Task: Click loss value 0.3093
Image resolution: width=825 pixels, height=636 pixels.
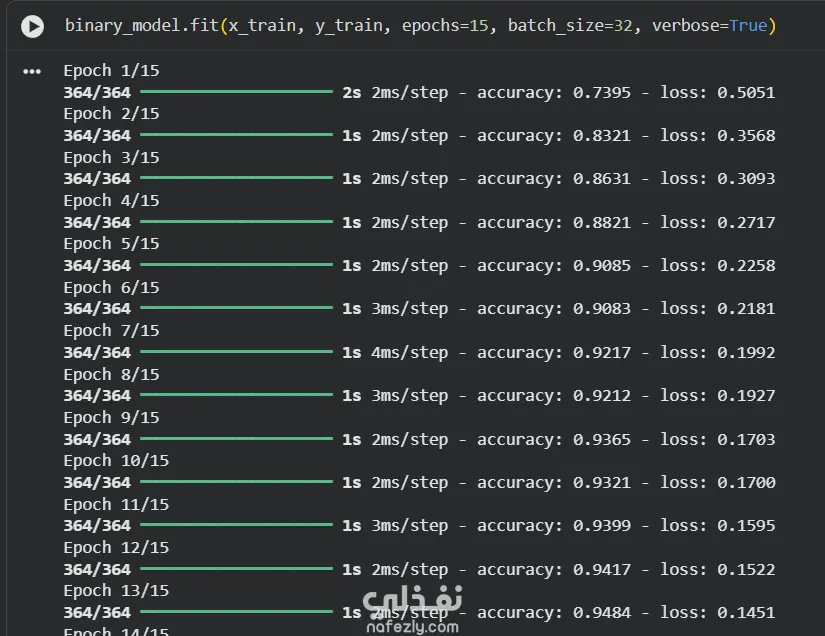Action: point(746,179)
